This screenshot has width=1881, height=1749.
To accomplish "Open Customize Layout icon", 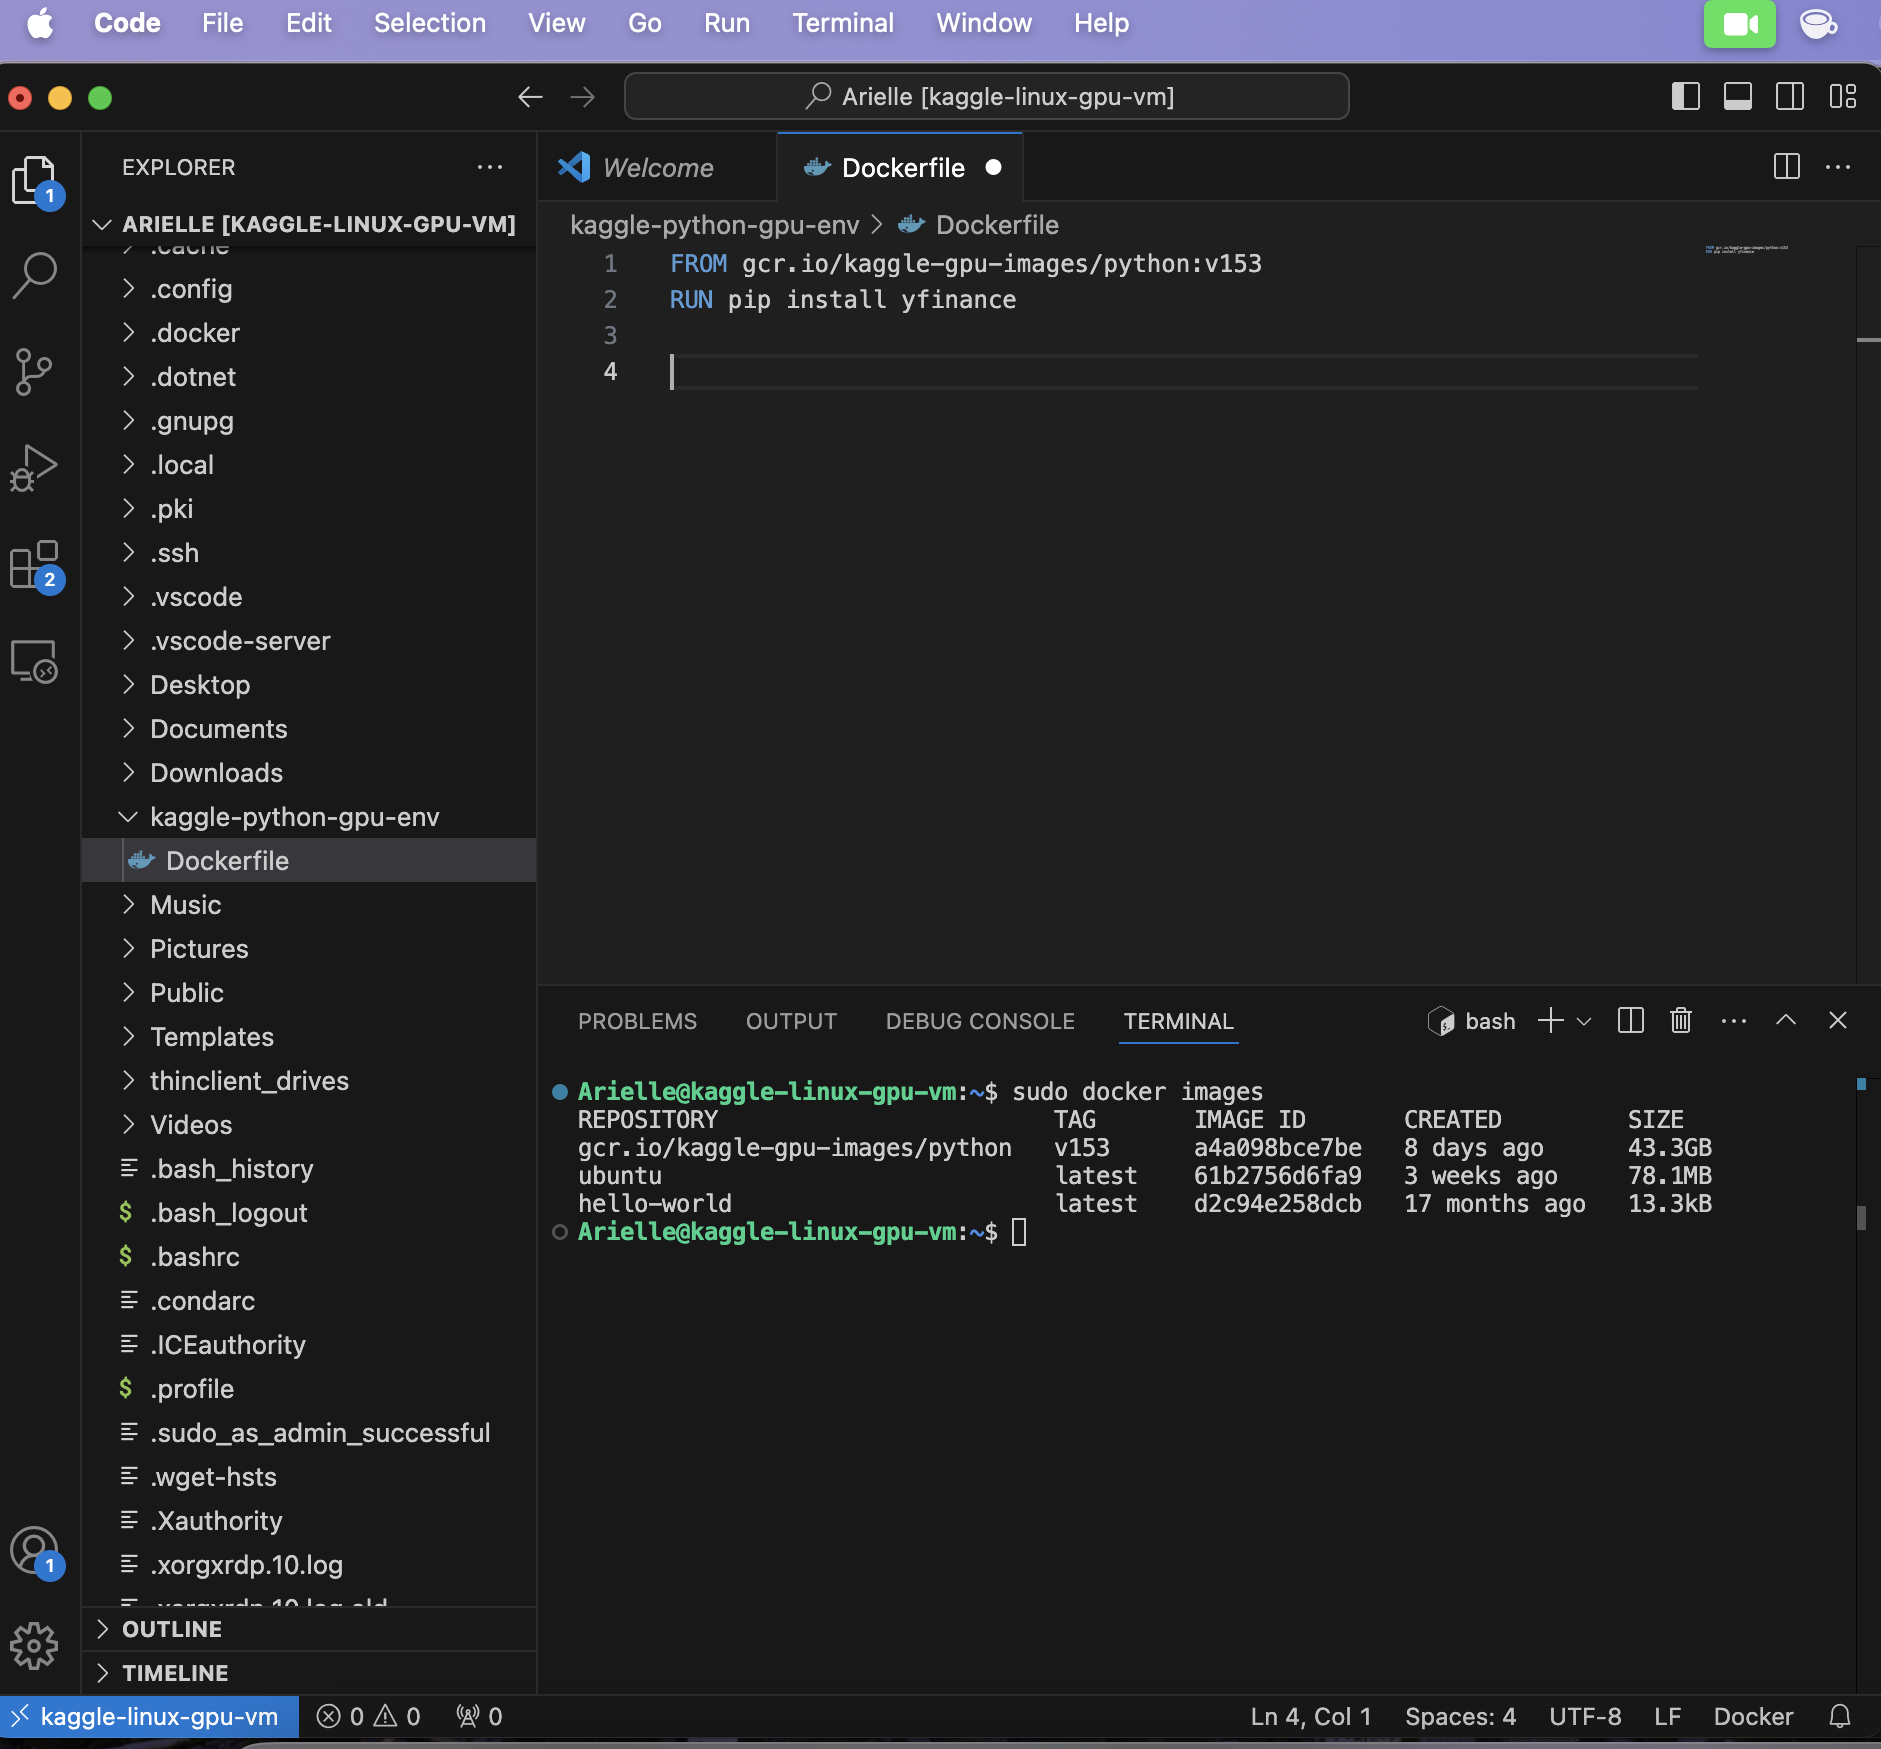I will click(x=1842, y=97).
